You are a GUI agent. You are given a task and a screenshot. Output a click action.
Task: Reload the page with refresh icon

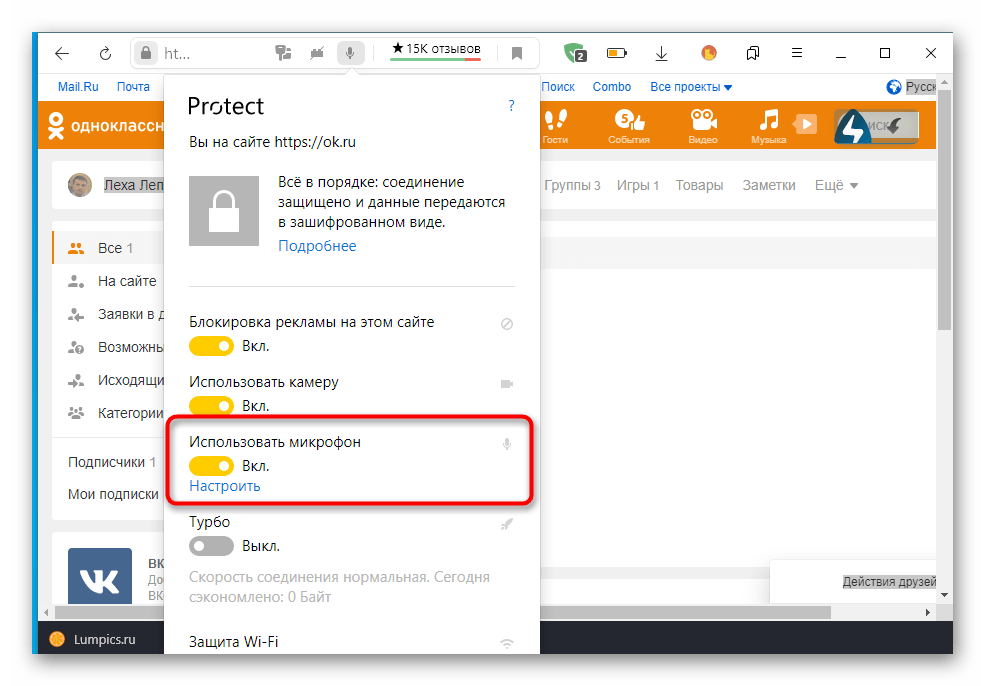(x=105, y=53)
